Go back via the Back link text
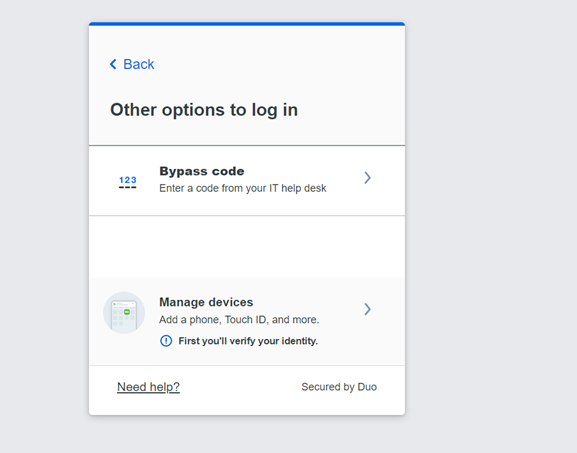The height and width of the screenshot is (453, 577). tap(139, 64)
